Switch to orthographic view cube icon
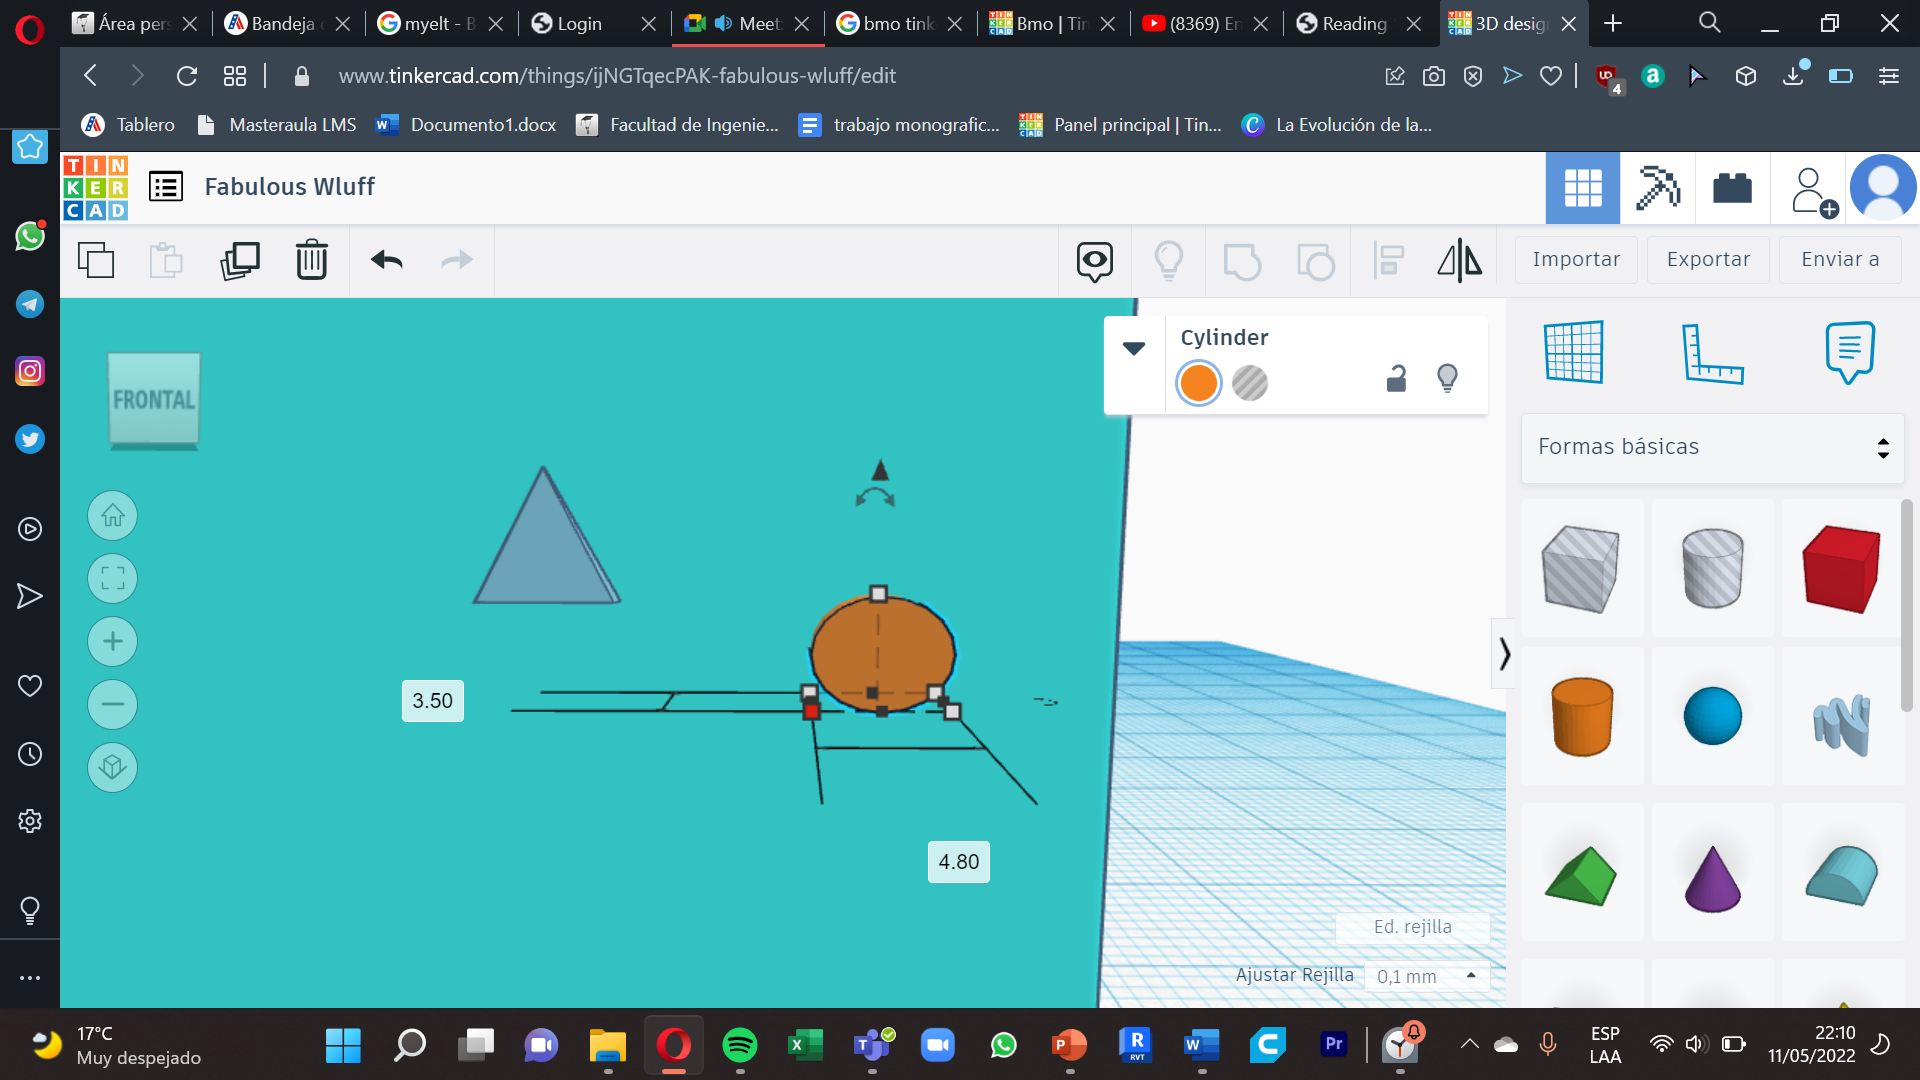The height and width of the screenshot is (1080, 1920). (113, 768)
